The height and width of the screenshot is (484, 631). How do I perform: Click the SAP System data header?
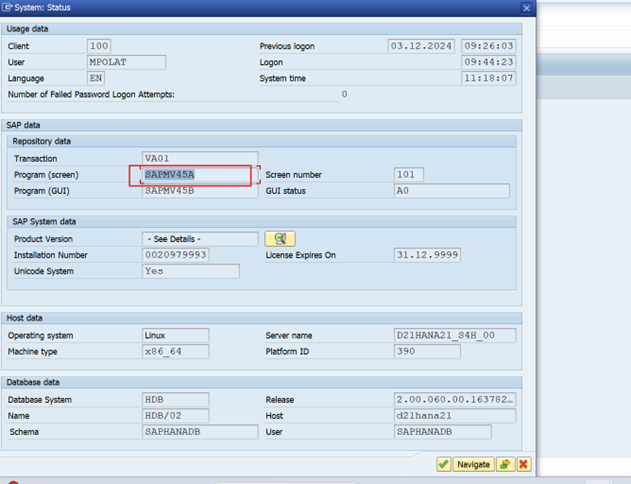pos(262,222)
